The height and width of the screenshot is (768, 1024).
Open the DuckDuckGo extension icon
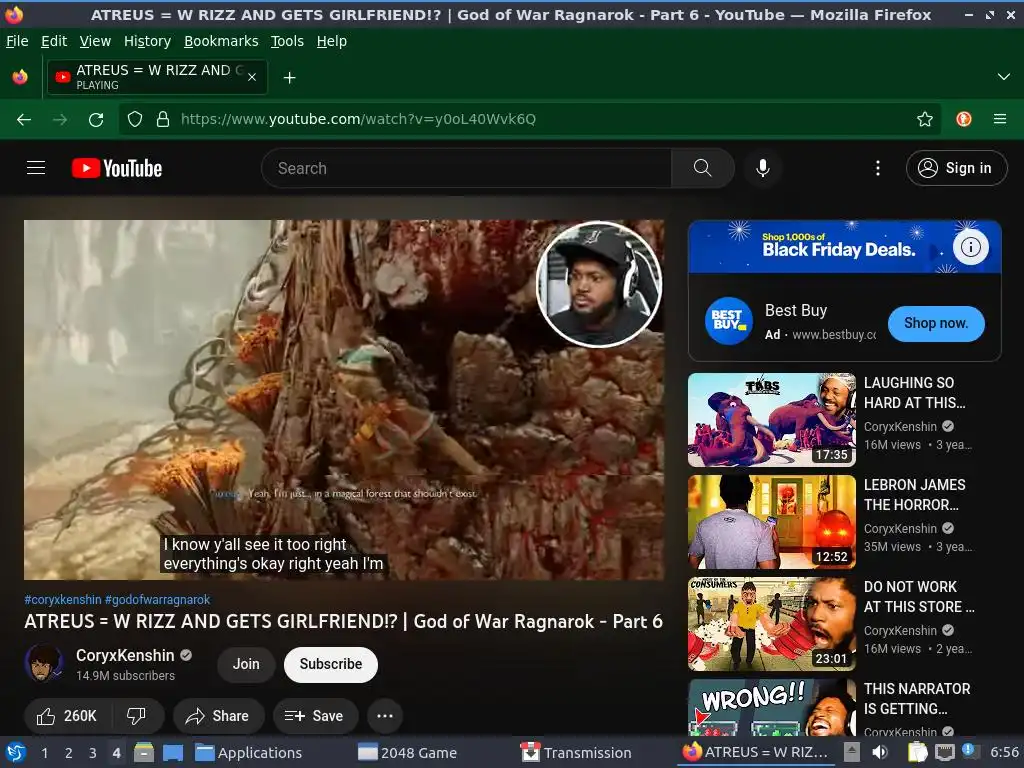(x=964, y=119)
